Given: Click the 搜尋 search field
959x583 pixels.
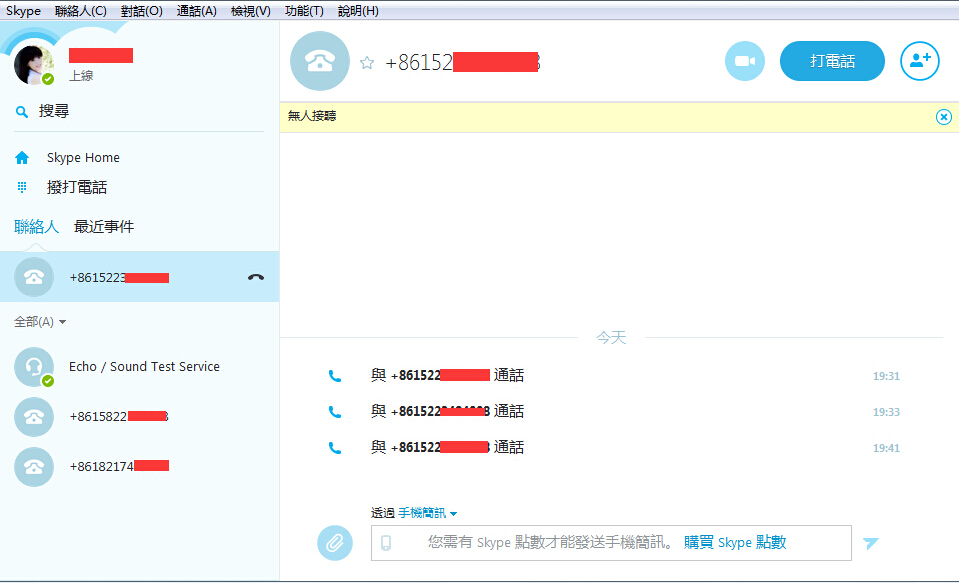Looking at the screenshot, I should coord(140,112).
